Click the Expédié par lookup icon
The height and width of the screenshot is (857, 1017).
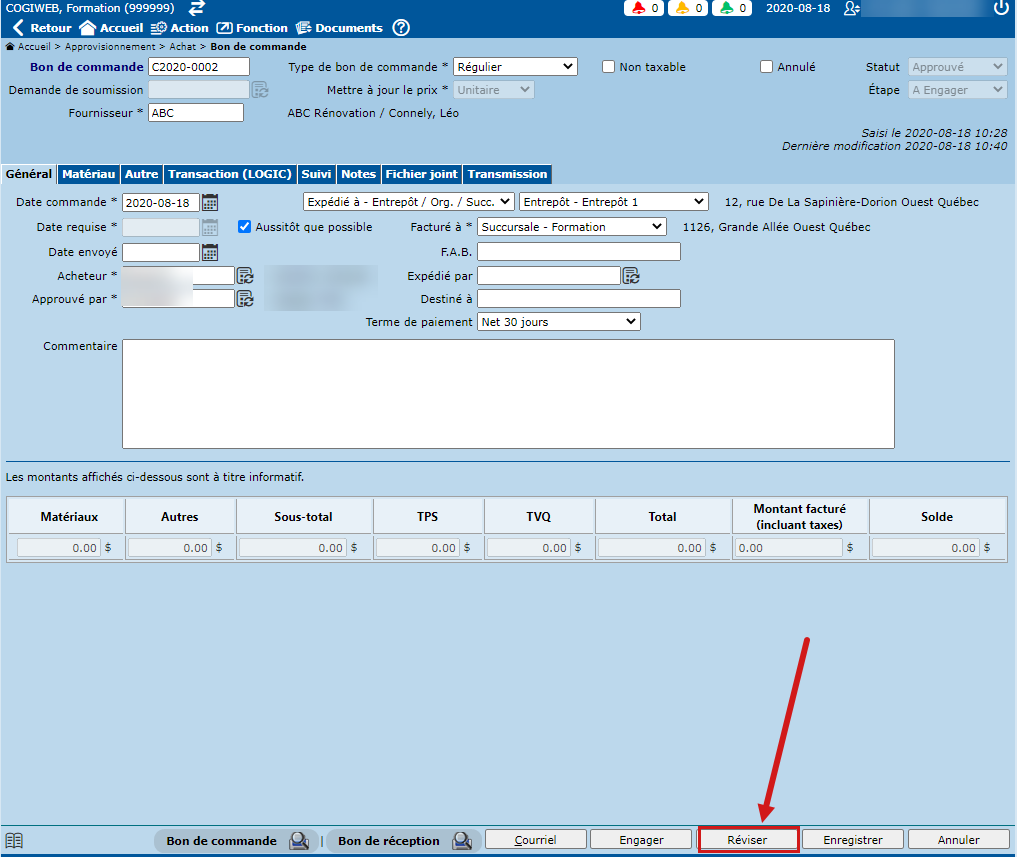pyautogui.click(x=631, y=276)
